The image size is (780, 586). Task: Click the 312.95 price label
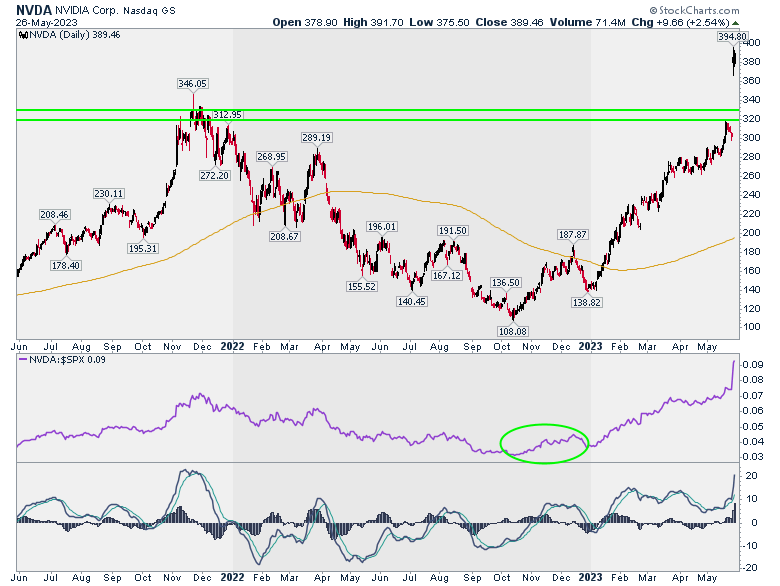pos(227,114)
